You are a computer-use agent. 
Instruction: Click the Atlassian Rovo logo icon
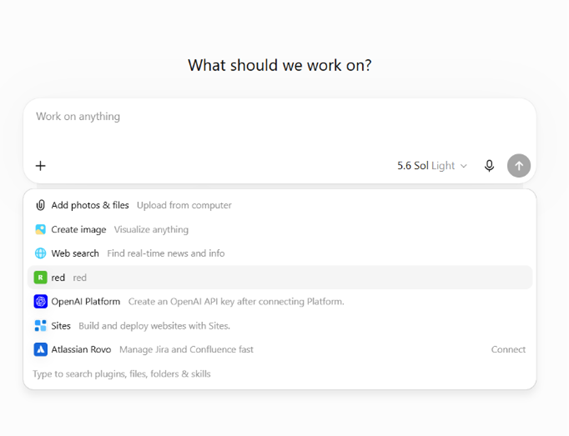(x=40, y=350)
